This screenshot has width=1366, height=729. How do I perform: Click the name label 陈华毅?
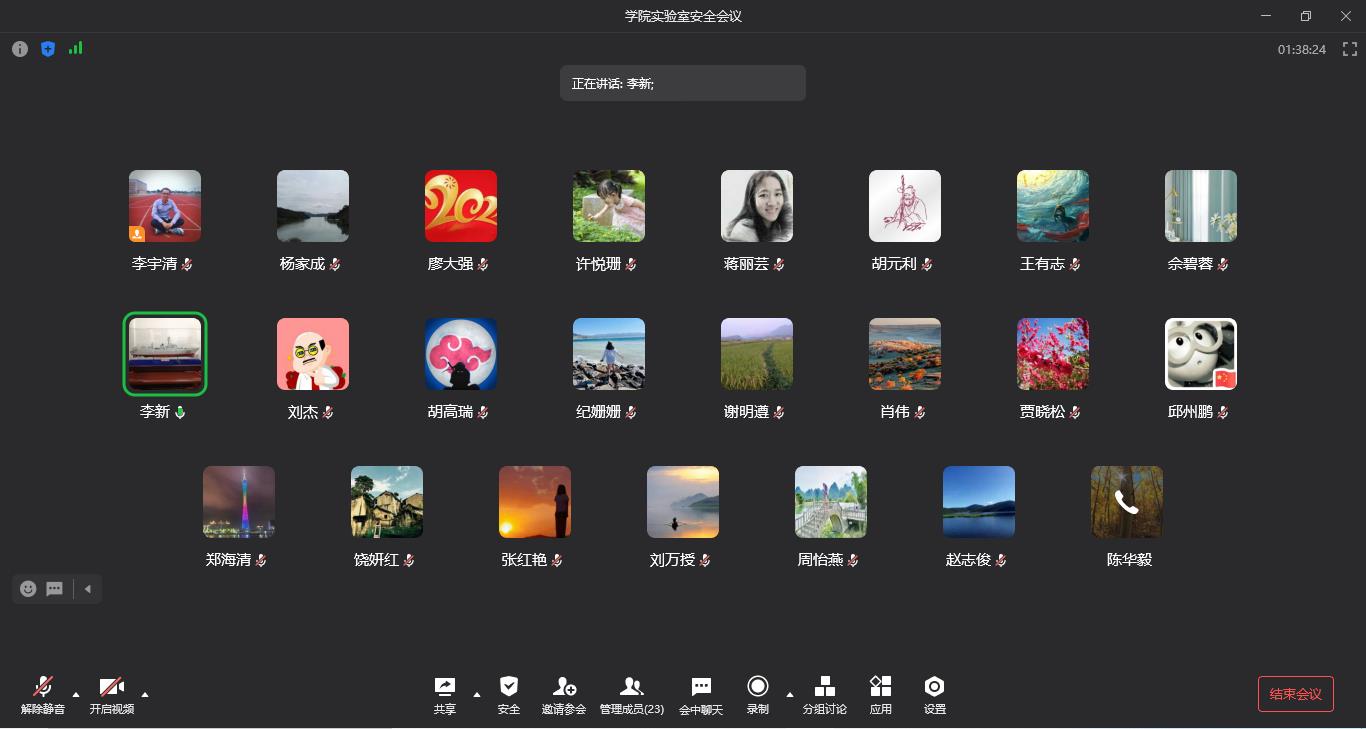pos(1130,560)
